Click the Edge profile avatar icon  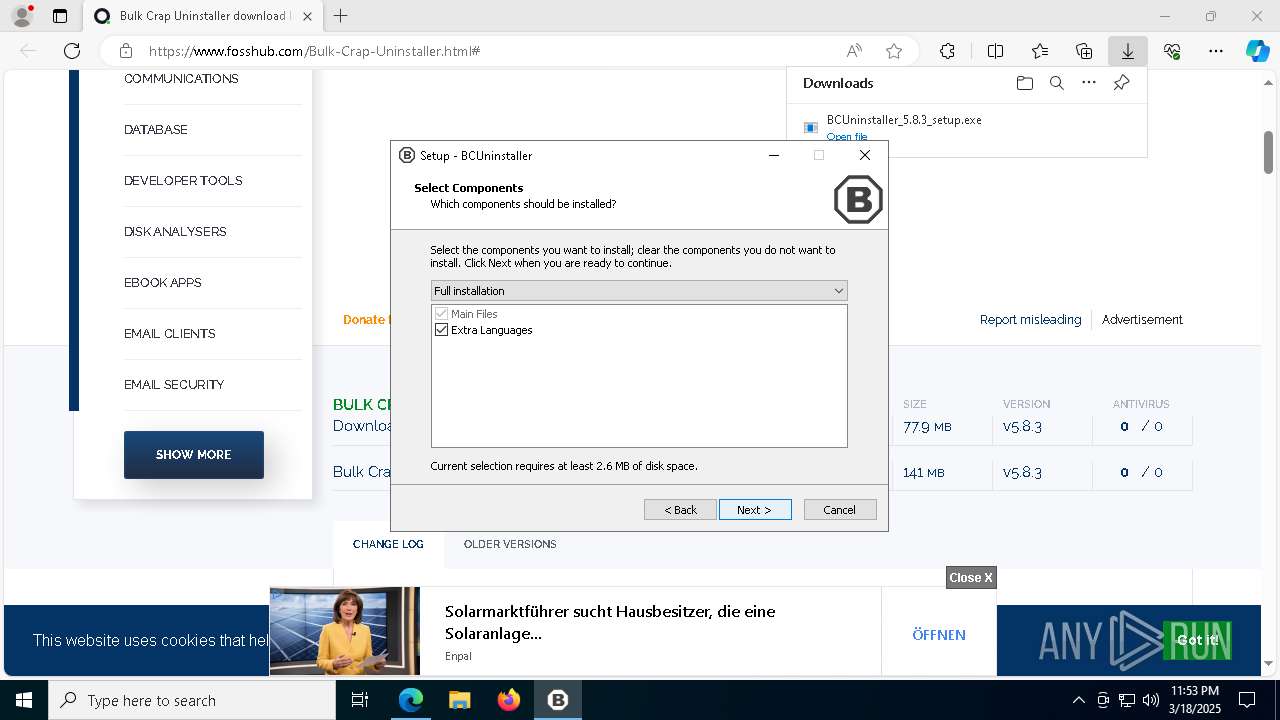point(22,16)
